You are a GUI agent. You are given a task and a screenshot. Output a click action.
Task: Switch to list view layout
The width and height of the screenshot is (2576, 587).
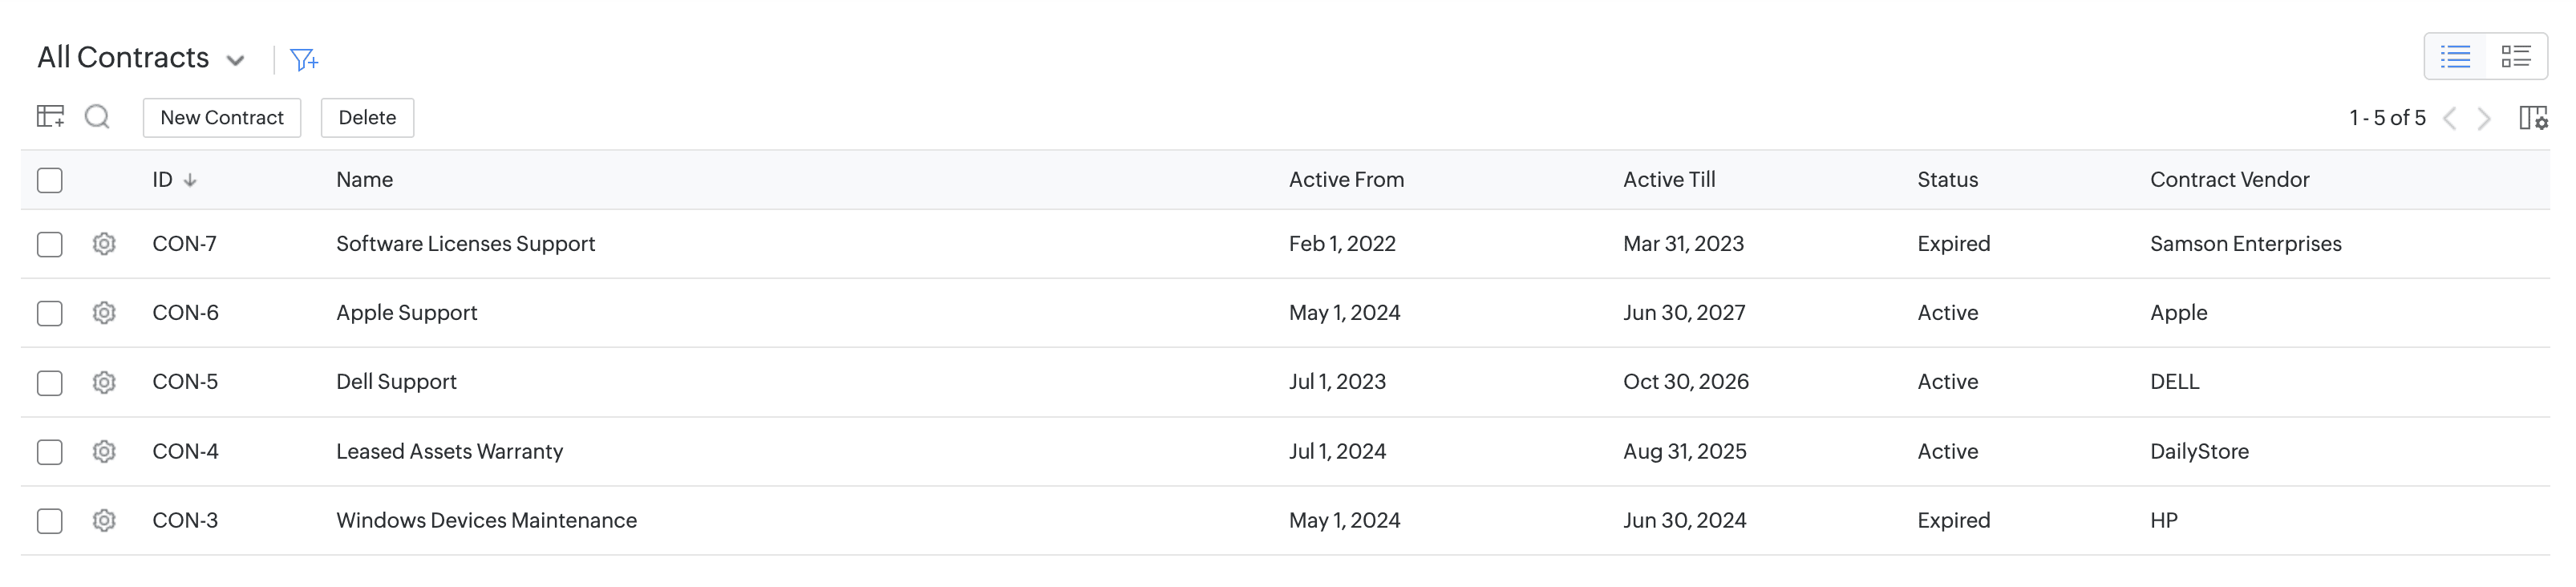pos(2455,56)
